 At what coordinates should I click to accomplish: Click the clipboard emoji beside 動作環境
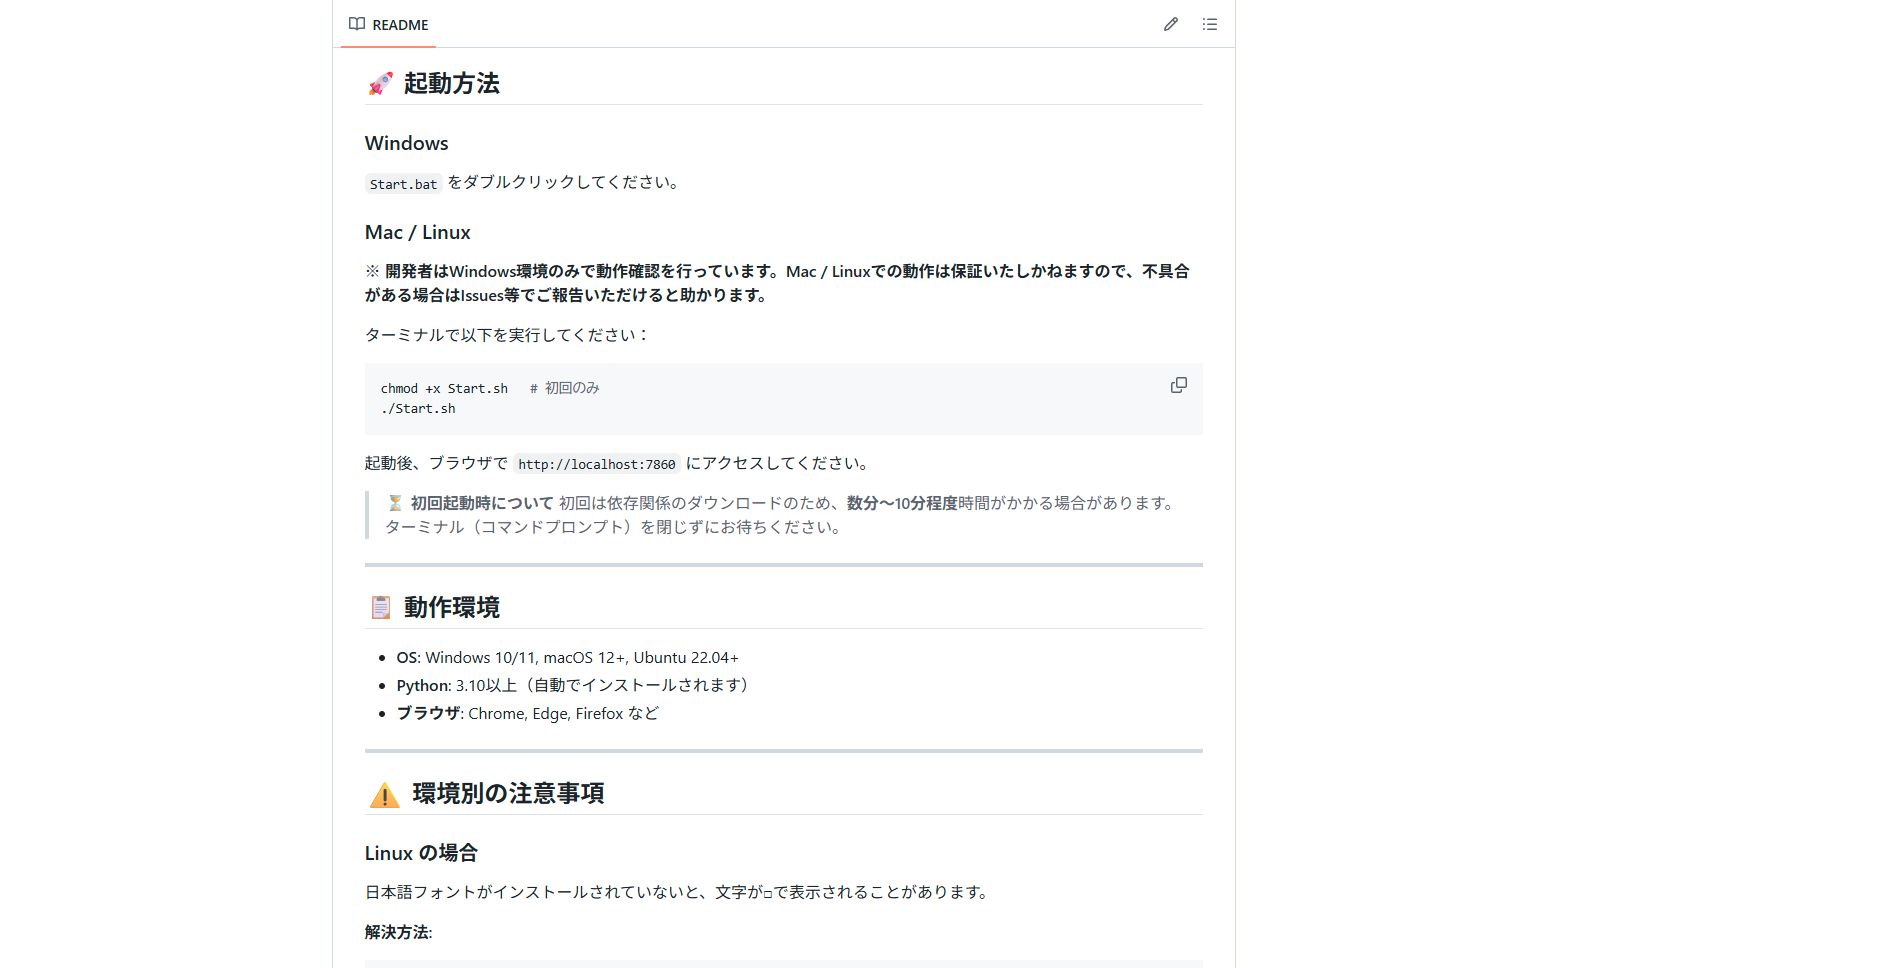[380, 607]
